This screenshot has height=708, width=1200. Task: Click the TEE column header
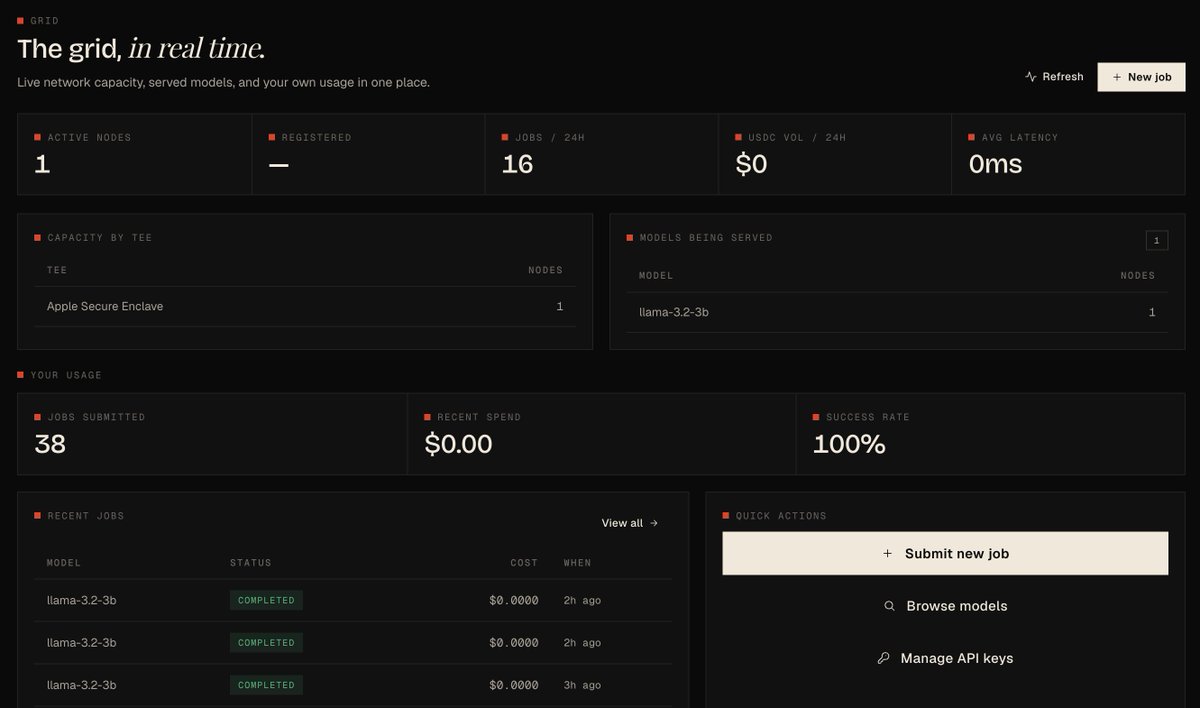[x=57, y=270]
